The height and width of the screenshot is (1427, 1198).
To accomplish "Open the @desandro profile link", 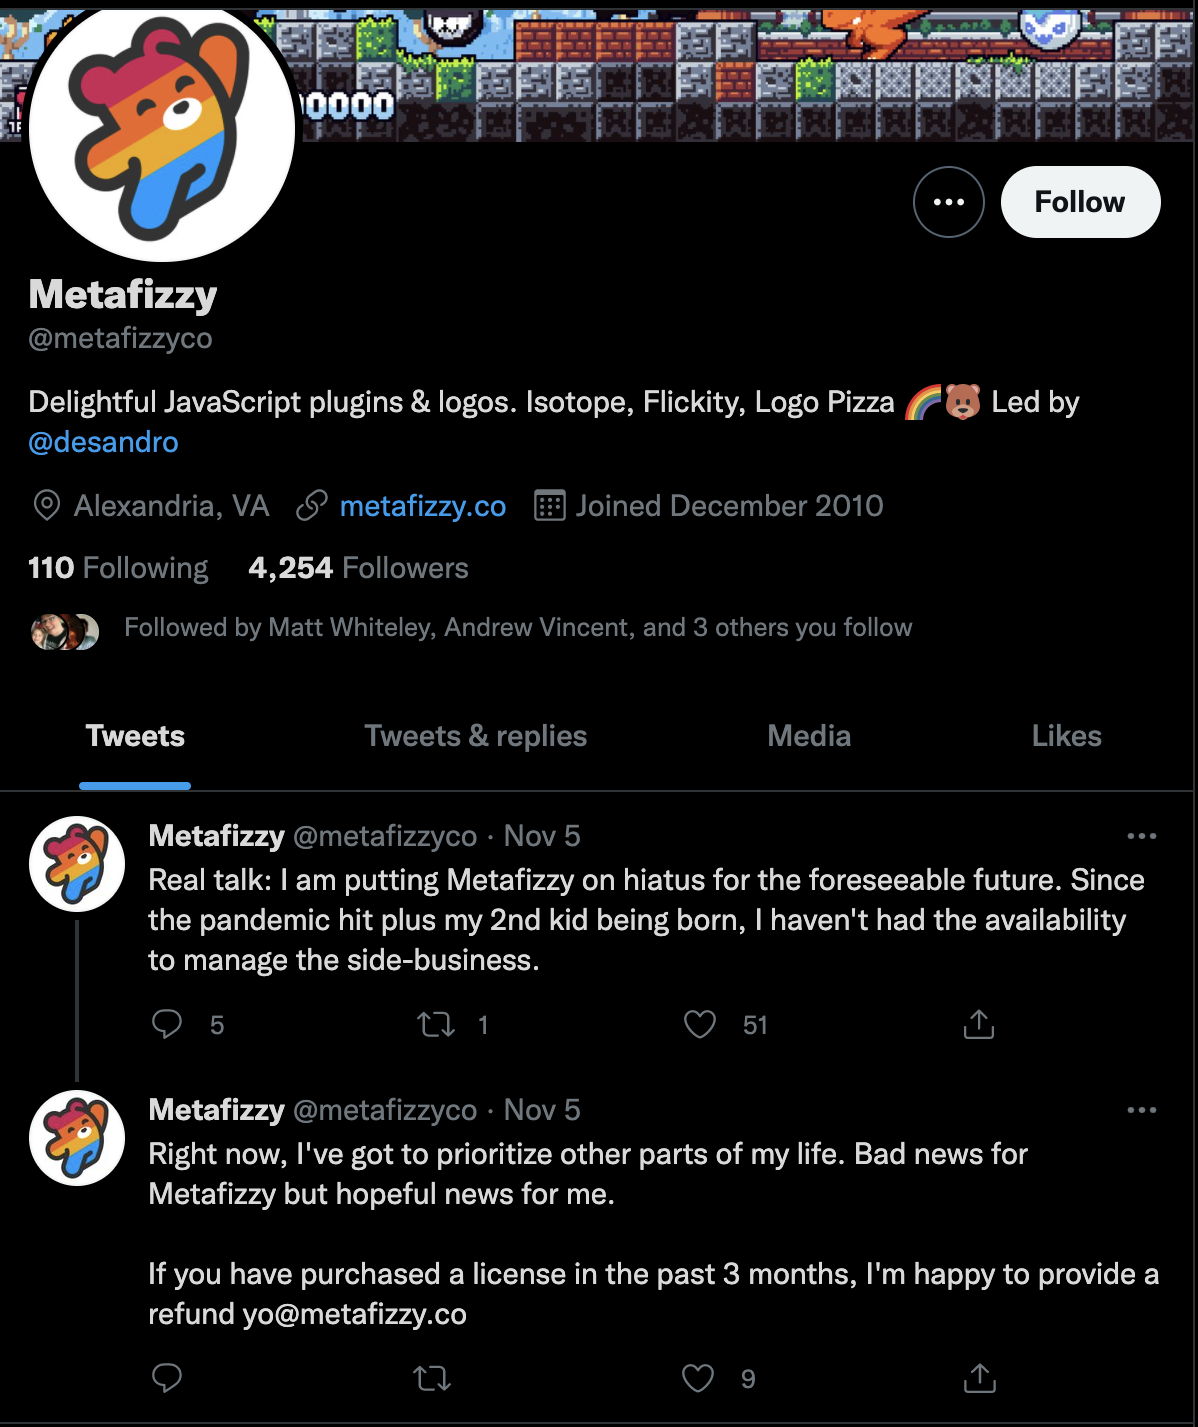I will pyautogui.click(x=103, y=442).
